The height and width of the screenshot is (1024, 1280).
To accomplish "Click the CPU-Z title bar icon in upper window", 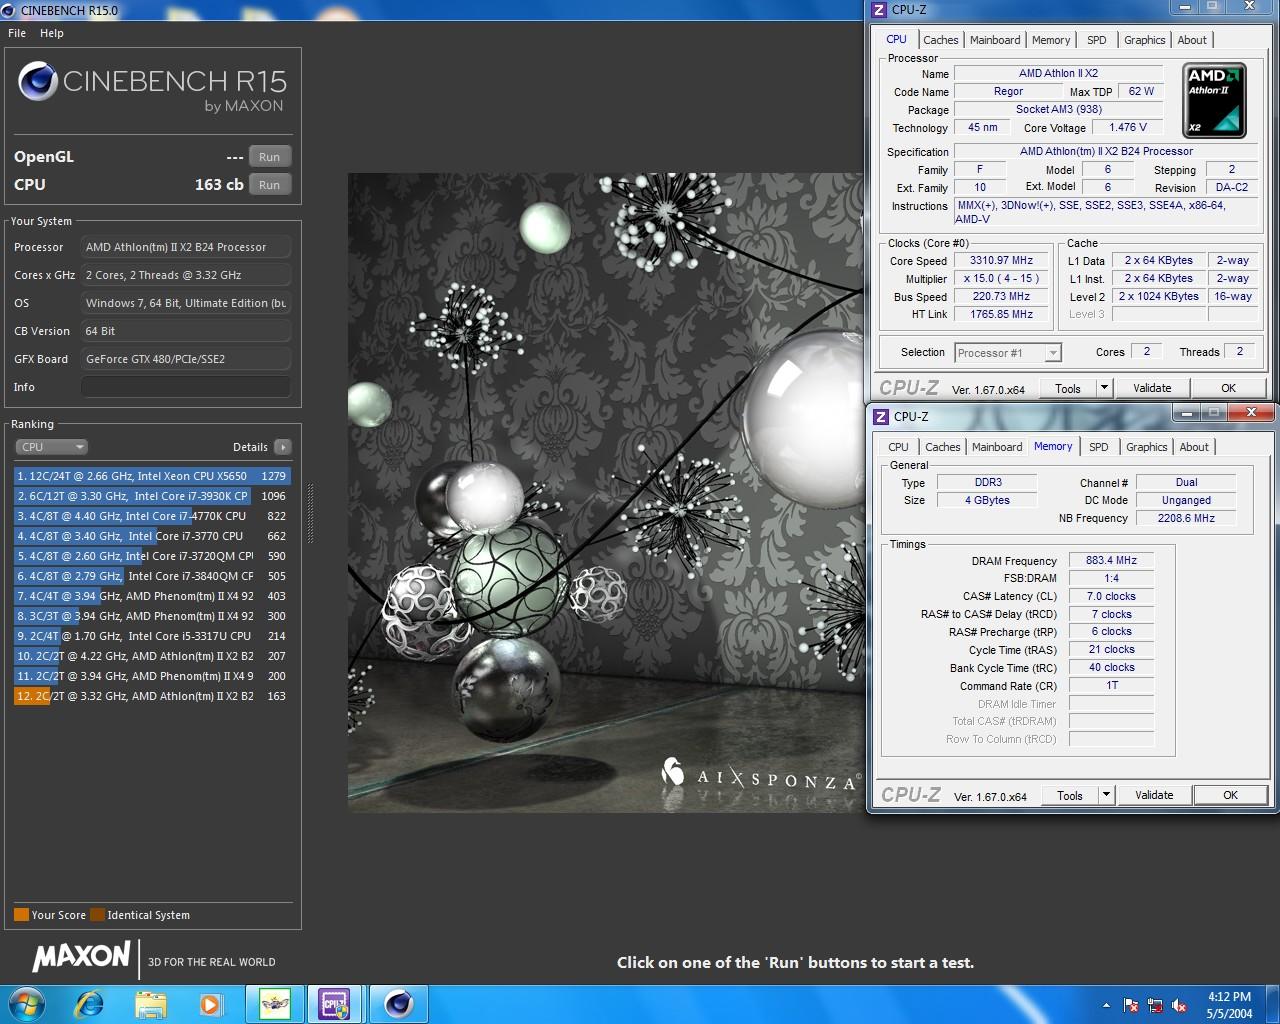I will point(879,9).
